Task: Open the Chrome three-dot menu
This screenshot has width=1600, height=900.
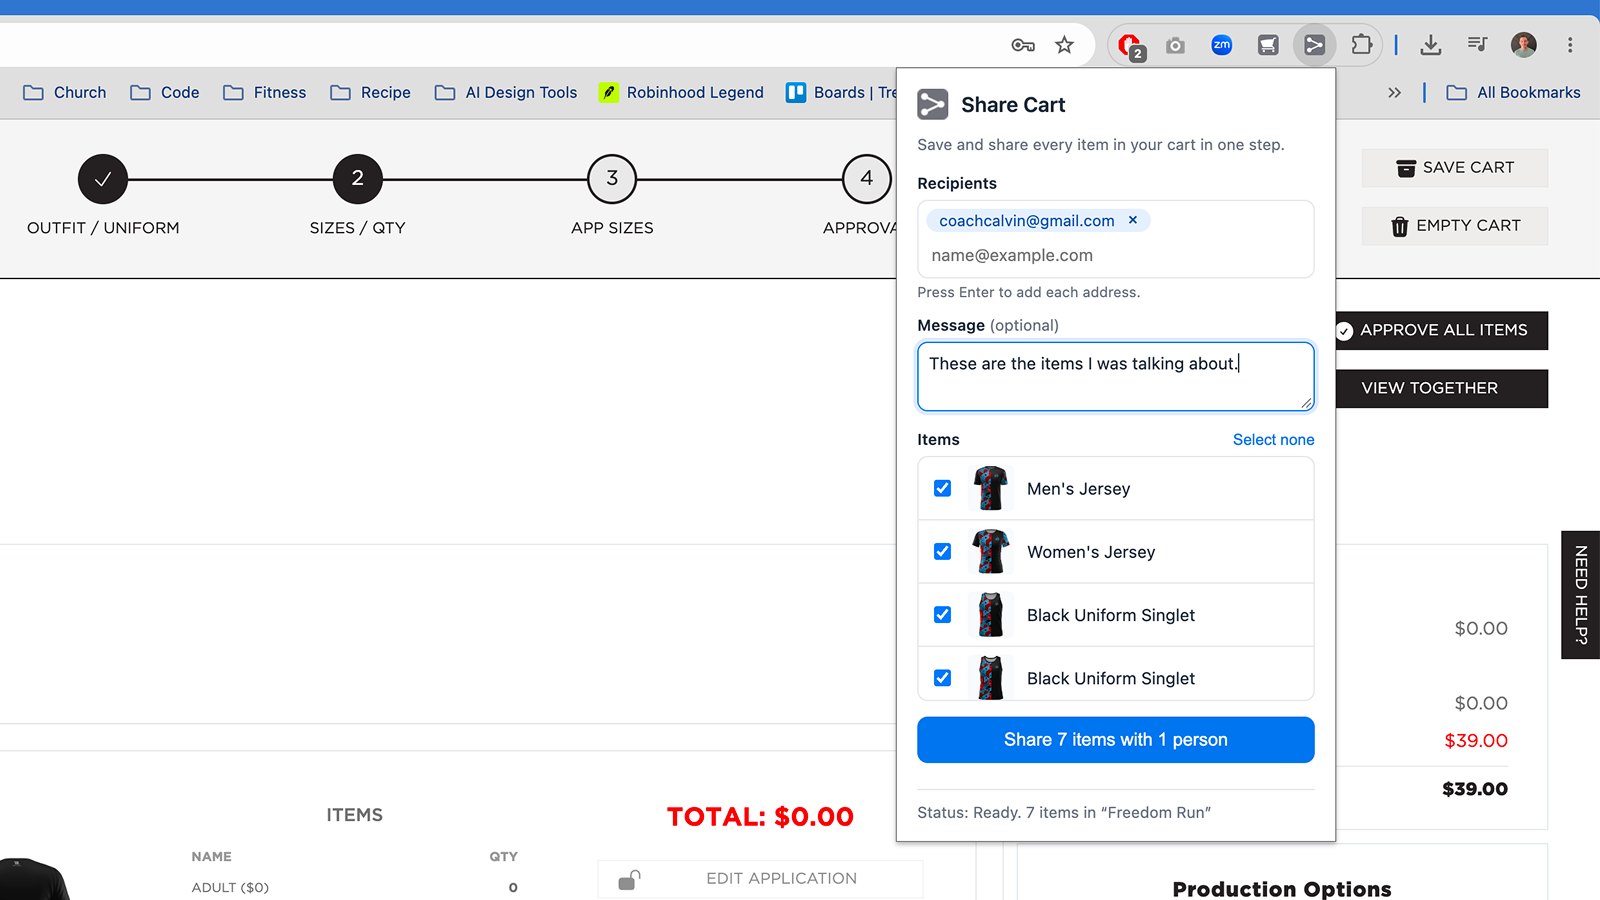Action: (x=1570, y=45)
